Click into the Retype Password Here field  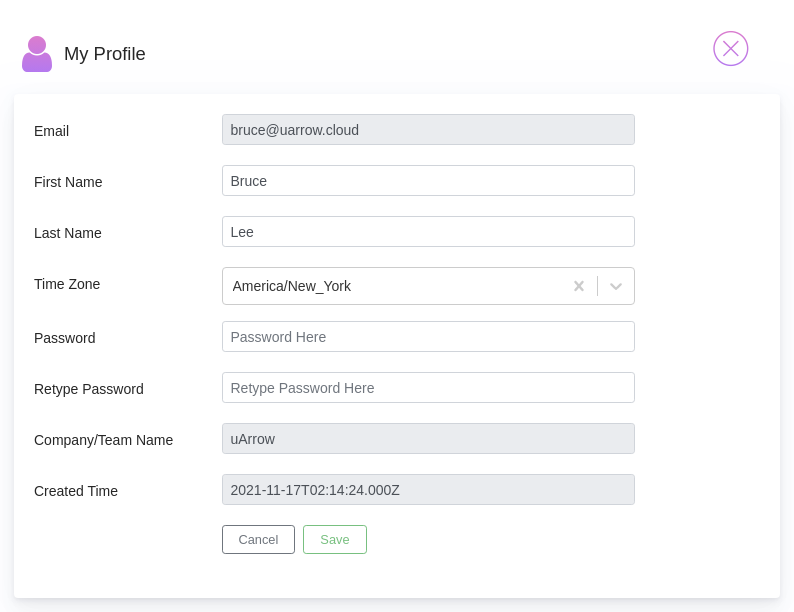(x=428, y=388)
